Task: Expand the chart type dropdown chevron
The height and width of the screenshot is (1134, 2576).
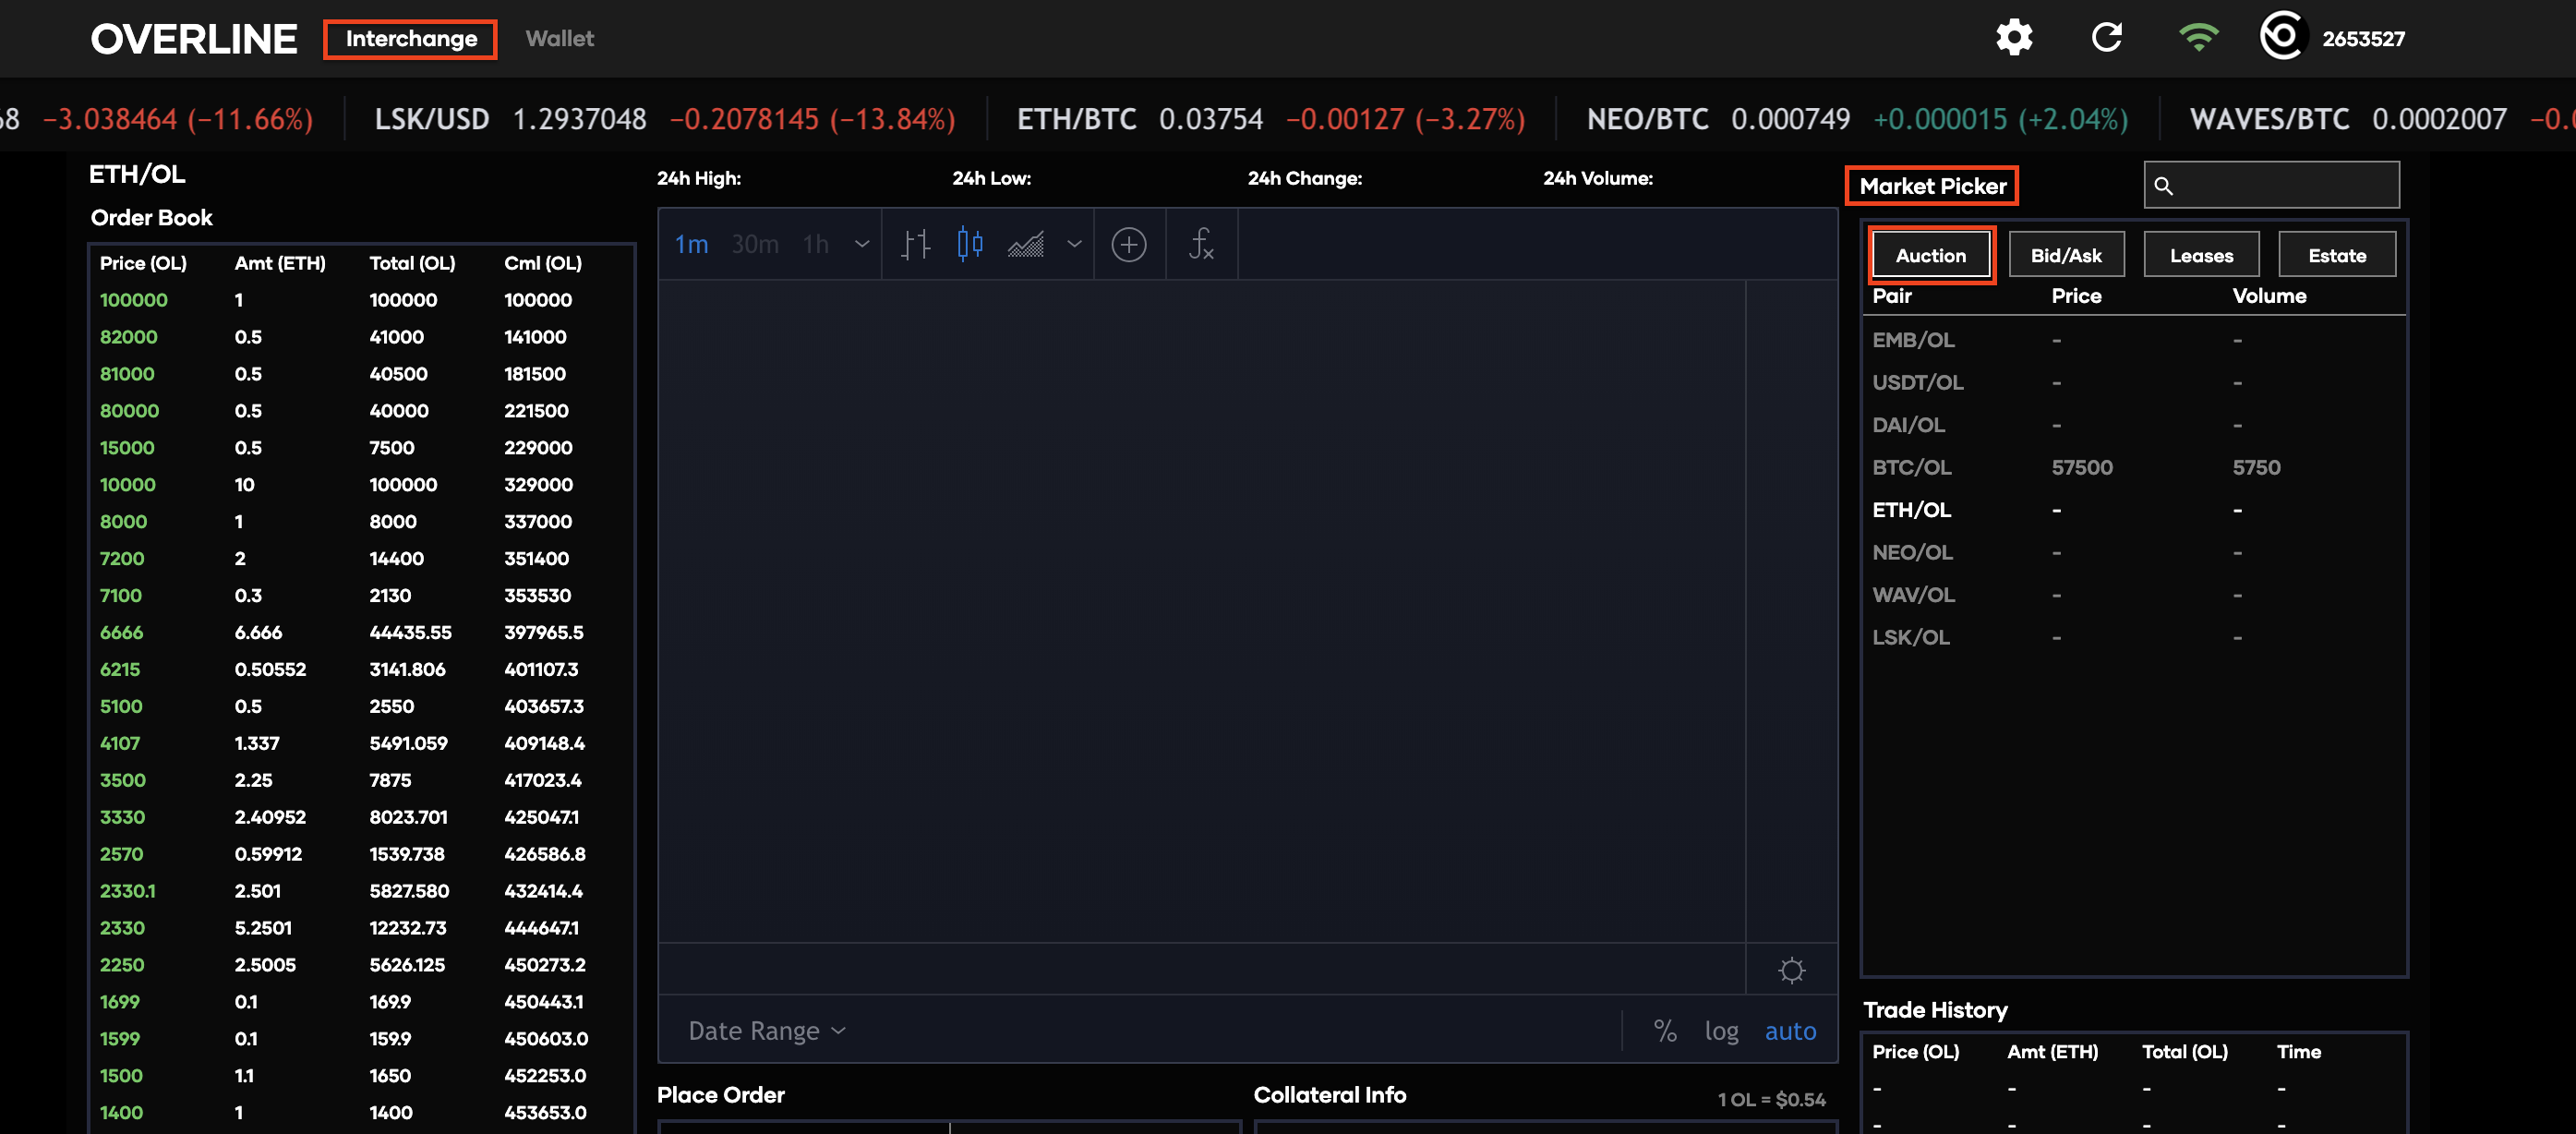Action: (x=1074, y=245)
